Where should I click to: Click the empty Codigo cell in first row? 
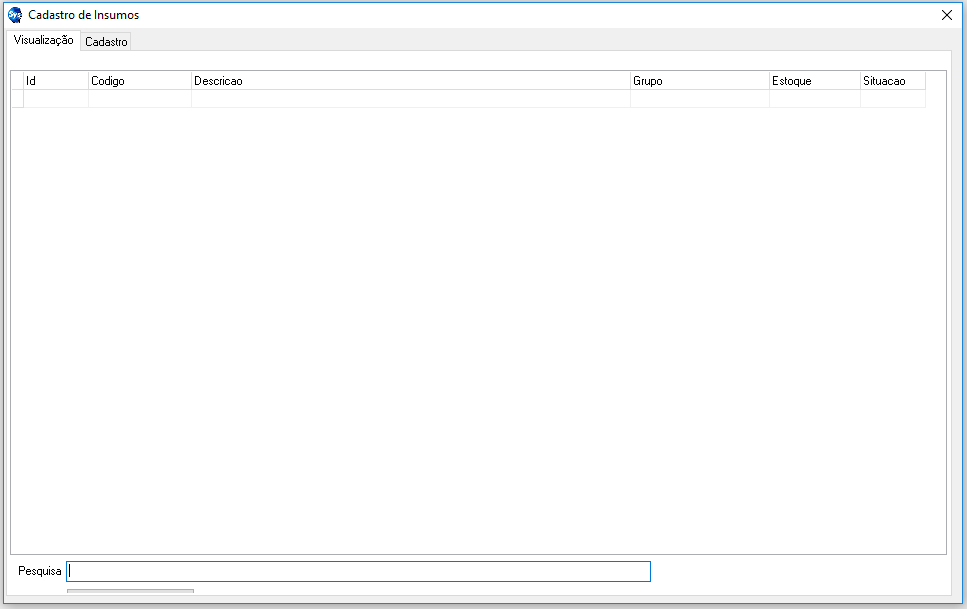pyautogui.click(x=139, y=99)
